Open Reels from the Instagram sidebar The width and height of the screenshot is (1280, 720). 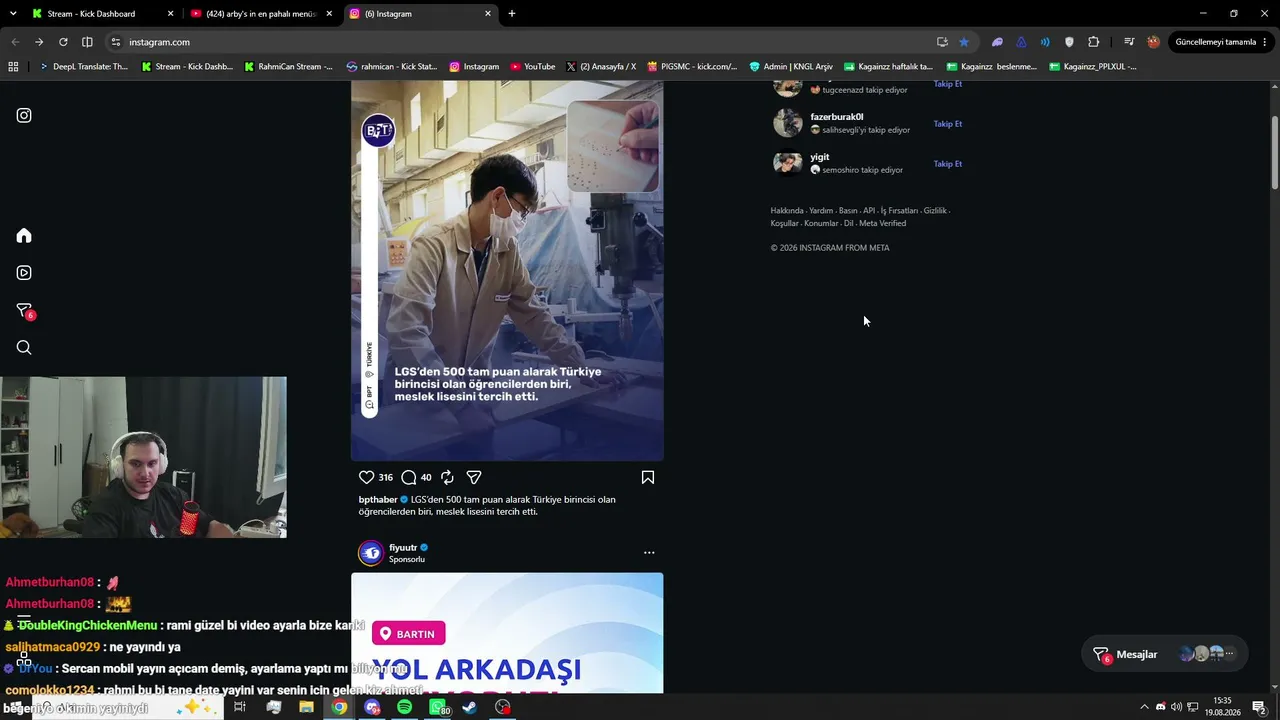[x=24, y=273]
